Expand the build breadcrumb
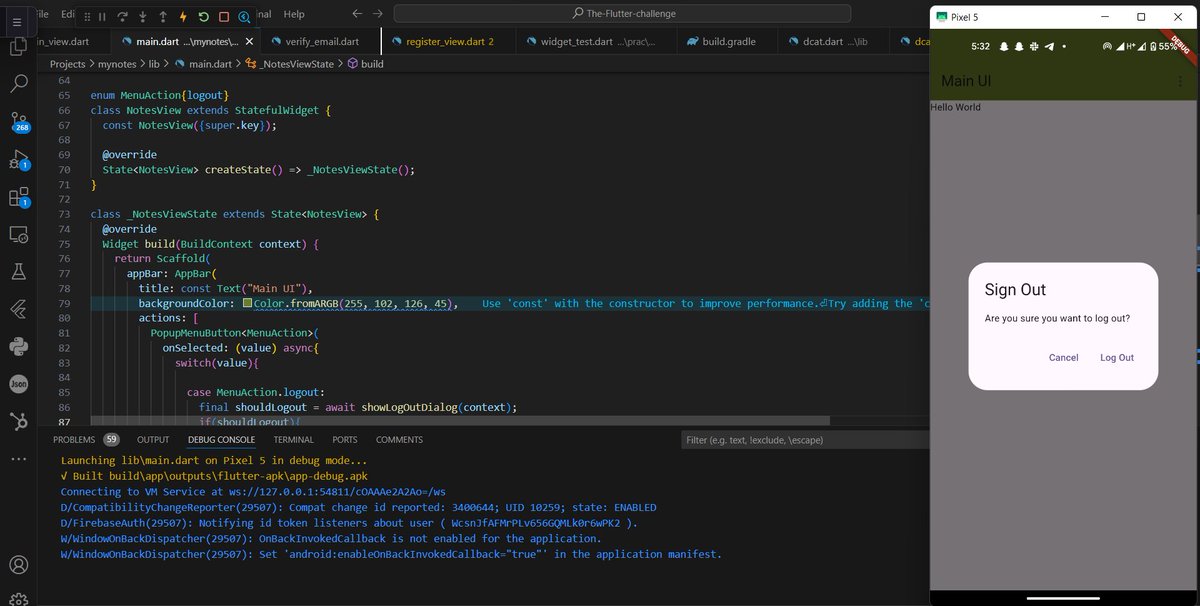Image resolution: width=1200 pixels, height=606 pixels. [365, 64]
